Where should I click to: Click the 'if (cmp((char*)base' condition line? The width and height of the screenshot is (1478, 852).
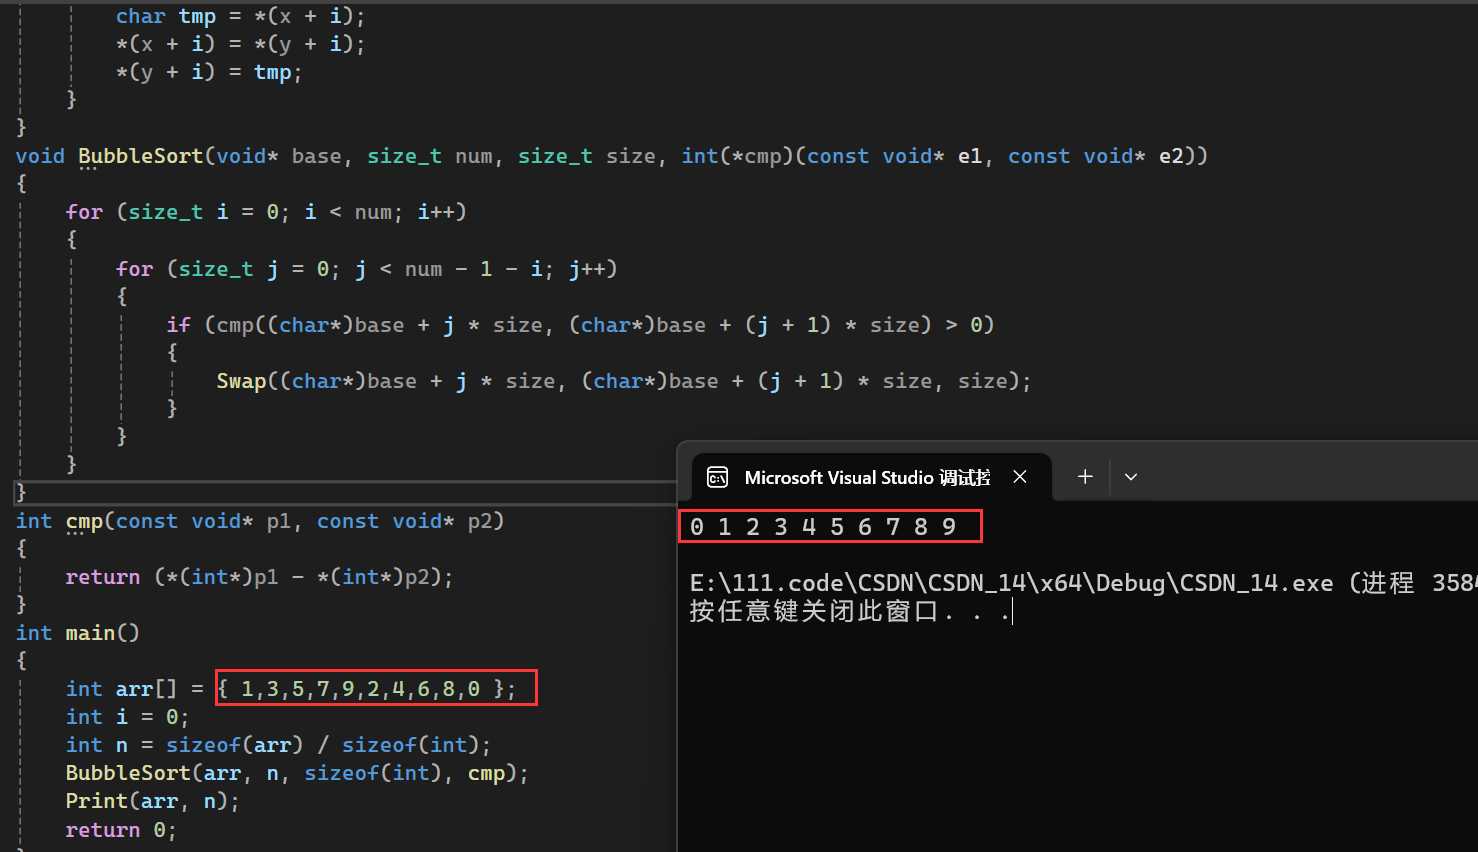tap(580, 325)
